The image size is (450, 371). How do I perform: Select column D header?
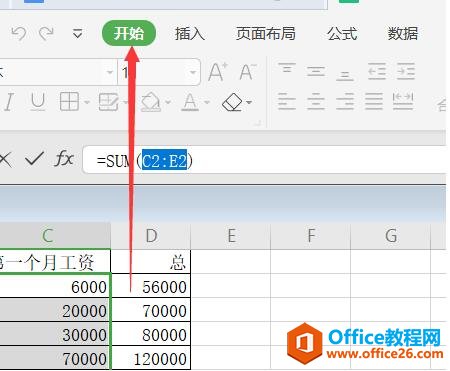151,236
